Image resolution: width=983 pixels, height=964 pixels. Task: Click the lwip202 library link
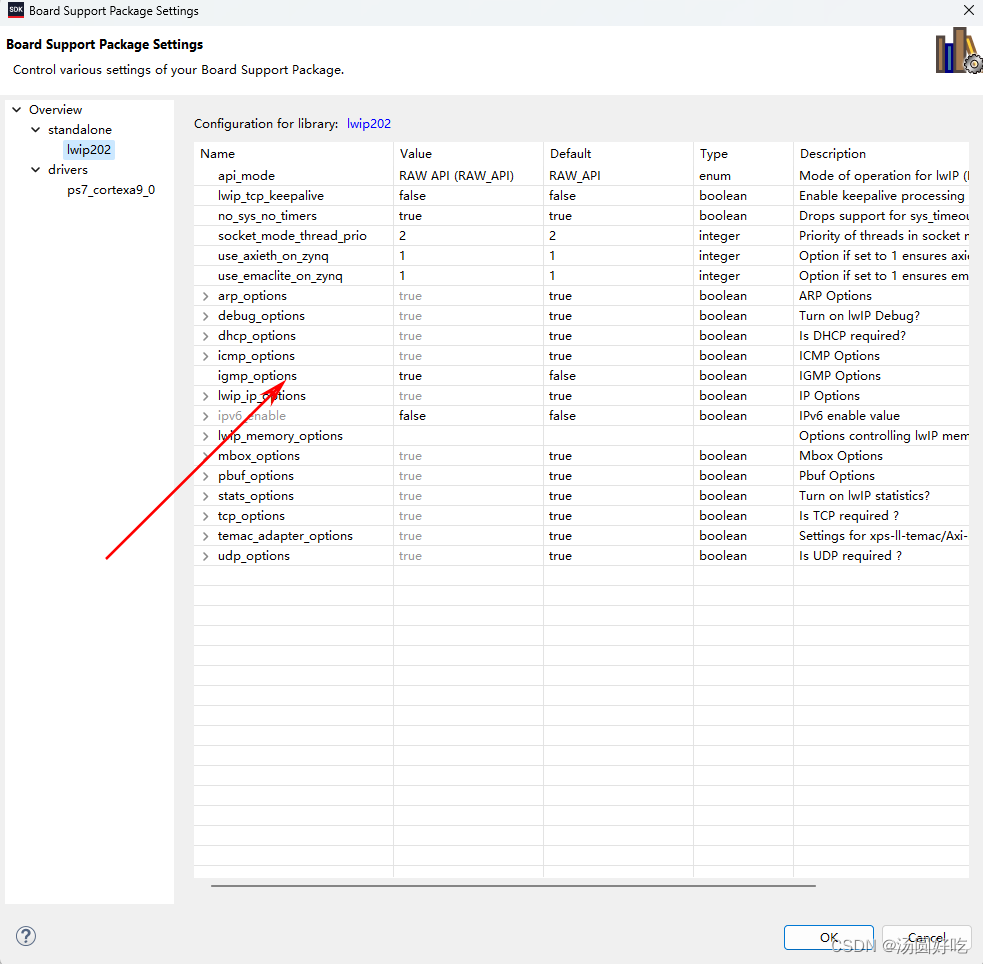point(369,123)
